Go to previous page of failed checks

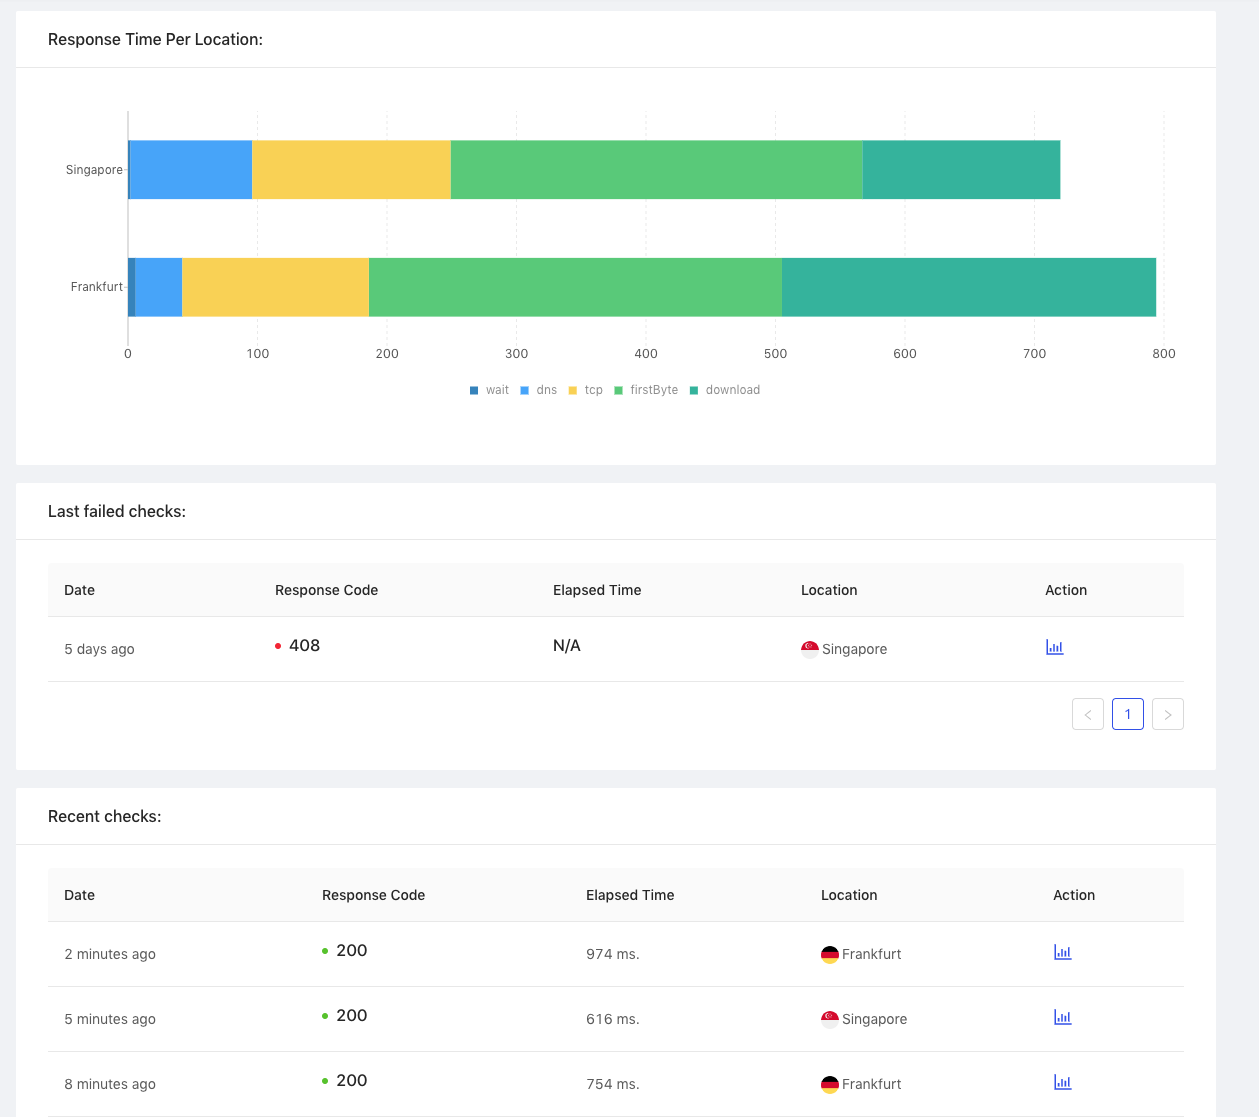tap(1088, 714)
